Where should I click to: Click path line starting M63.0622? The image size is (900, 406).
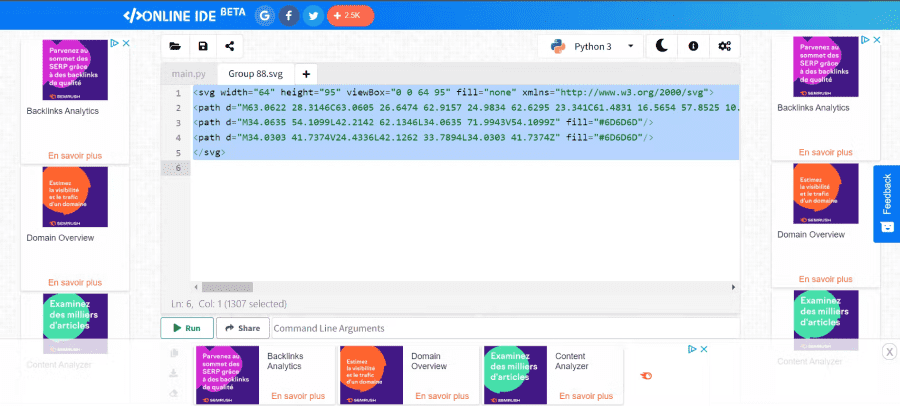(x=466, y=108)
